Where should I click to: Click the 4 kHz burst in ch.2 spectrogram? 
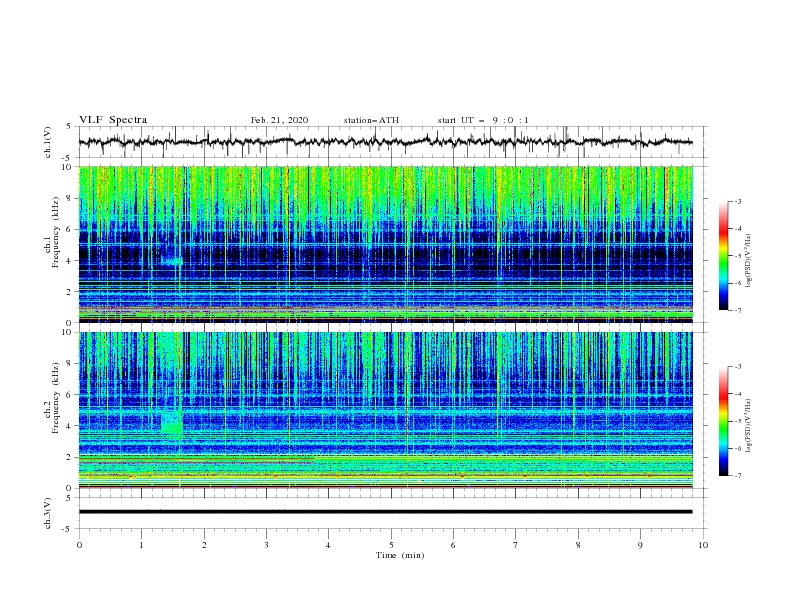click(172, 423)
